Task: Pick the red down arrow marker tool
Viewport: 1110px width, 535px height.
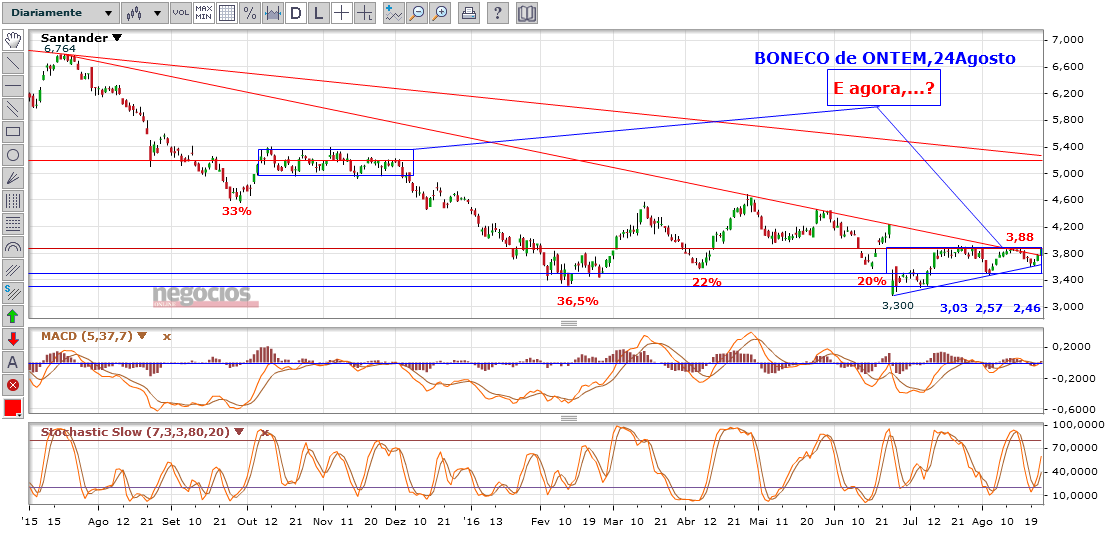Action: pos(13,339)
